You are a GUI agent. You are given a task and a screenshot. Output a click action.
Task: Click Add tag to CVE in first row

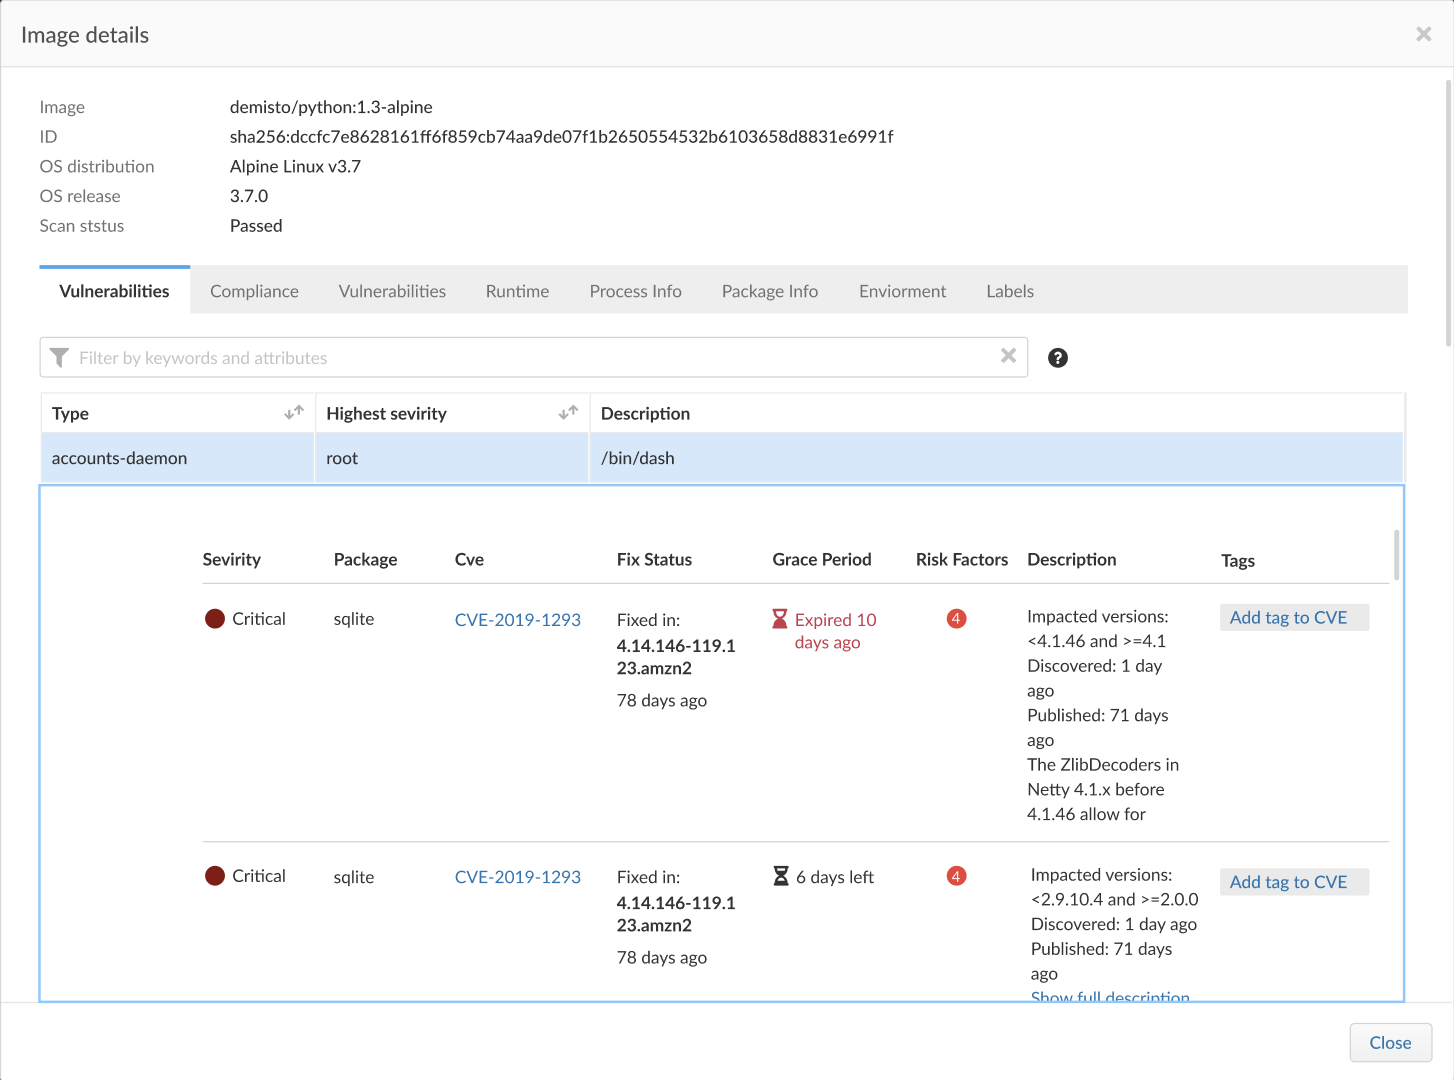[x=1294, y=618]
